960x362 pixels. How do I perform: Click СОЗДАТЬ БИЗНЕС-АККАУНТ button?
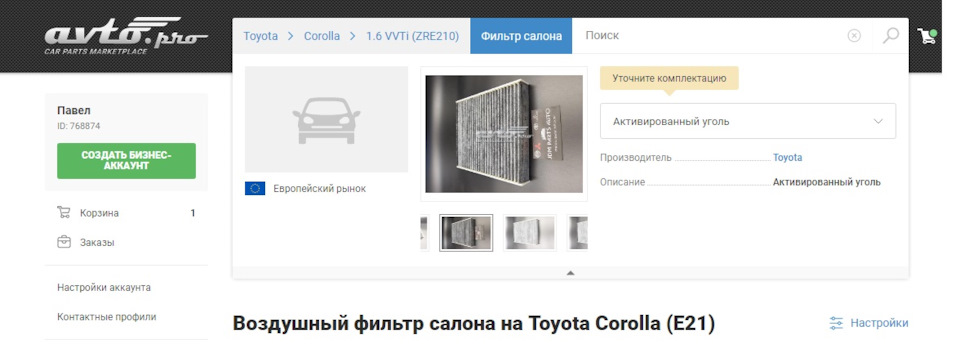coord(126,160)
